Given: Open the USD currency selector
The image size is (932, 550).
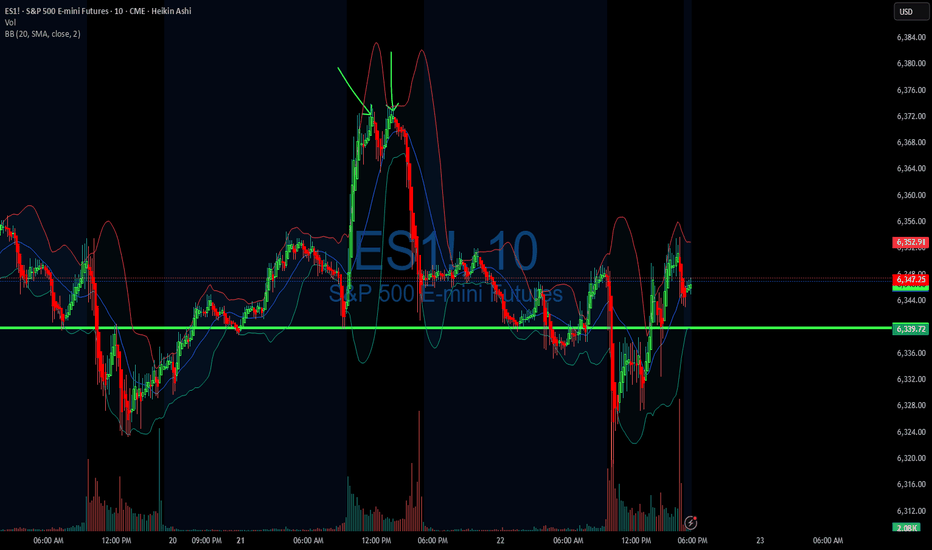Looking at the screenshot, I should [x=911, y=11].
